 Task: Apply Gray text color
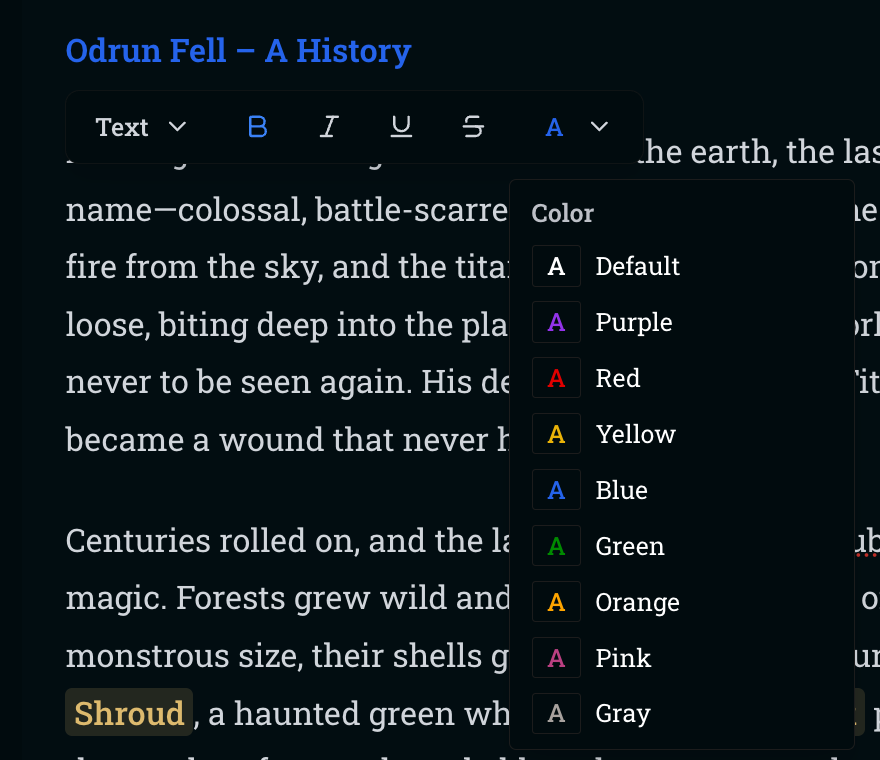point(622,714)
